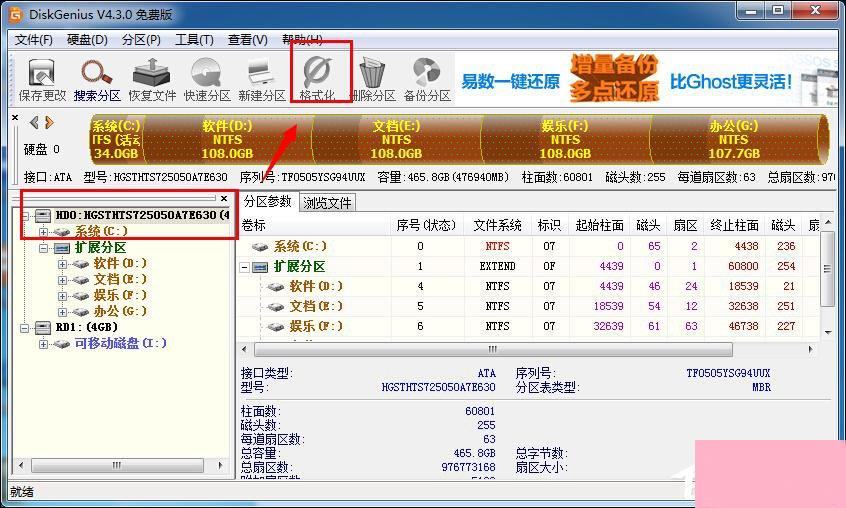846x508 pixels.
Task: Expand the 可移动磁盘(I:) tree node
Action: pyautogui.click(x=44, y=344)
